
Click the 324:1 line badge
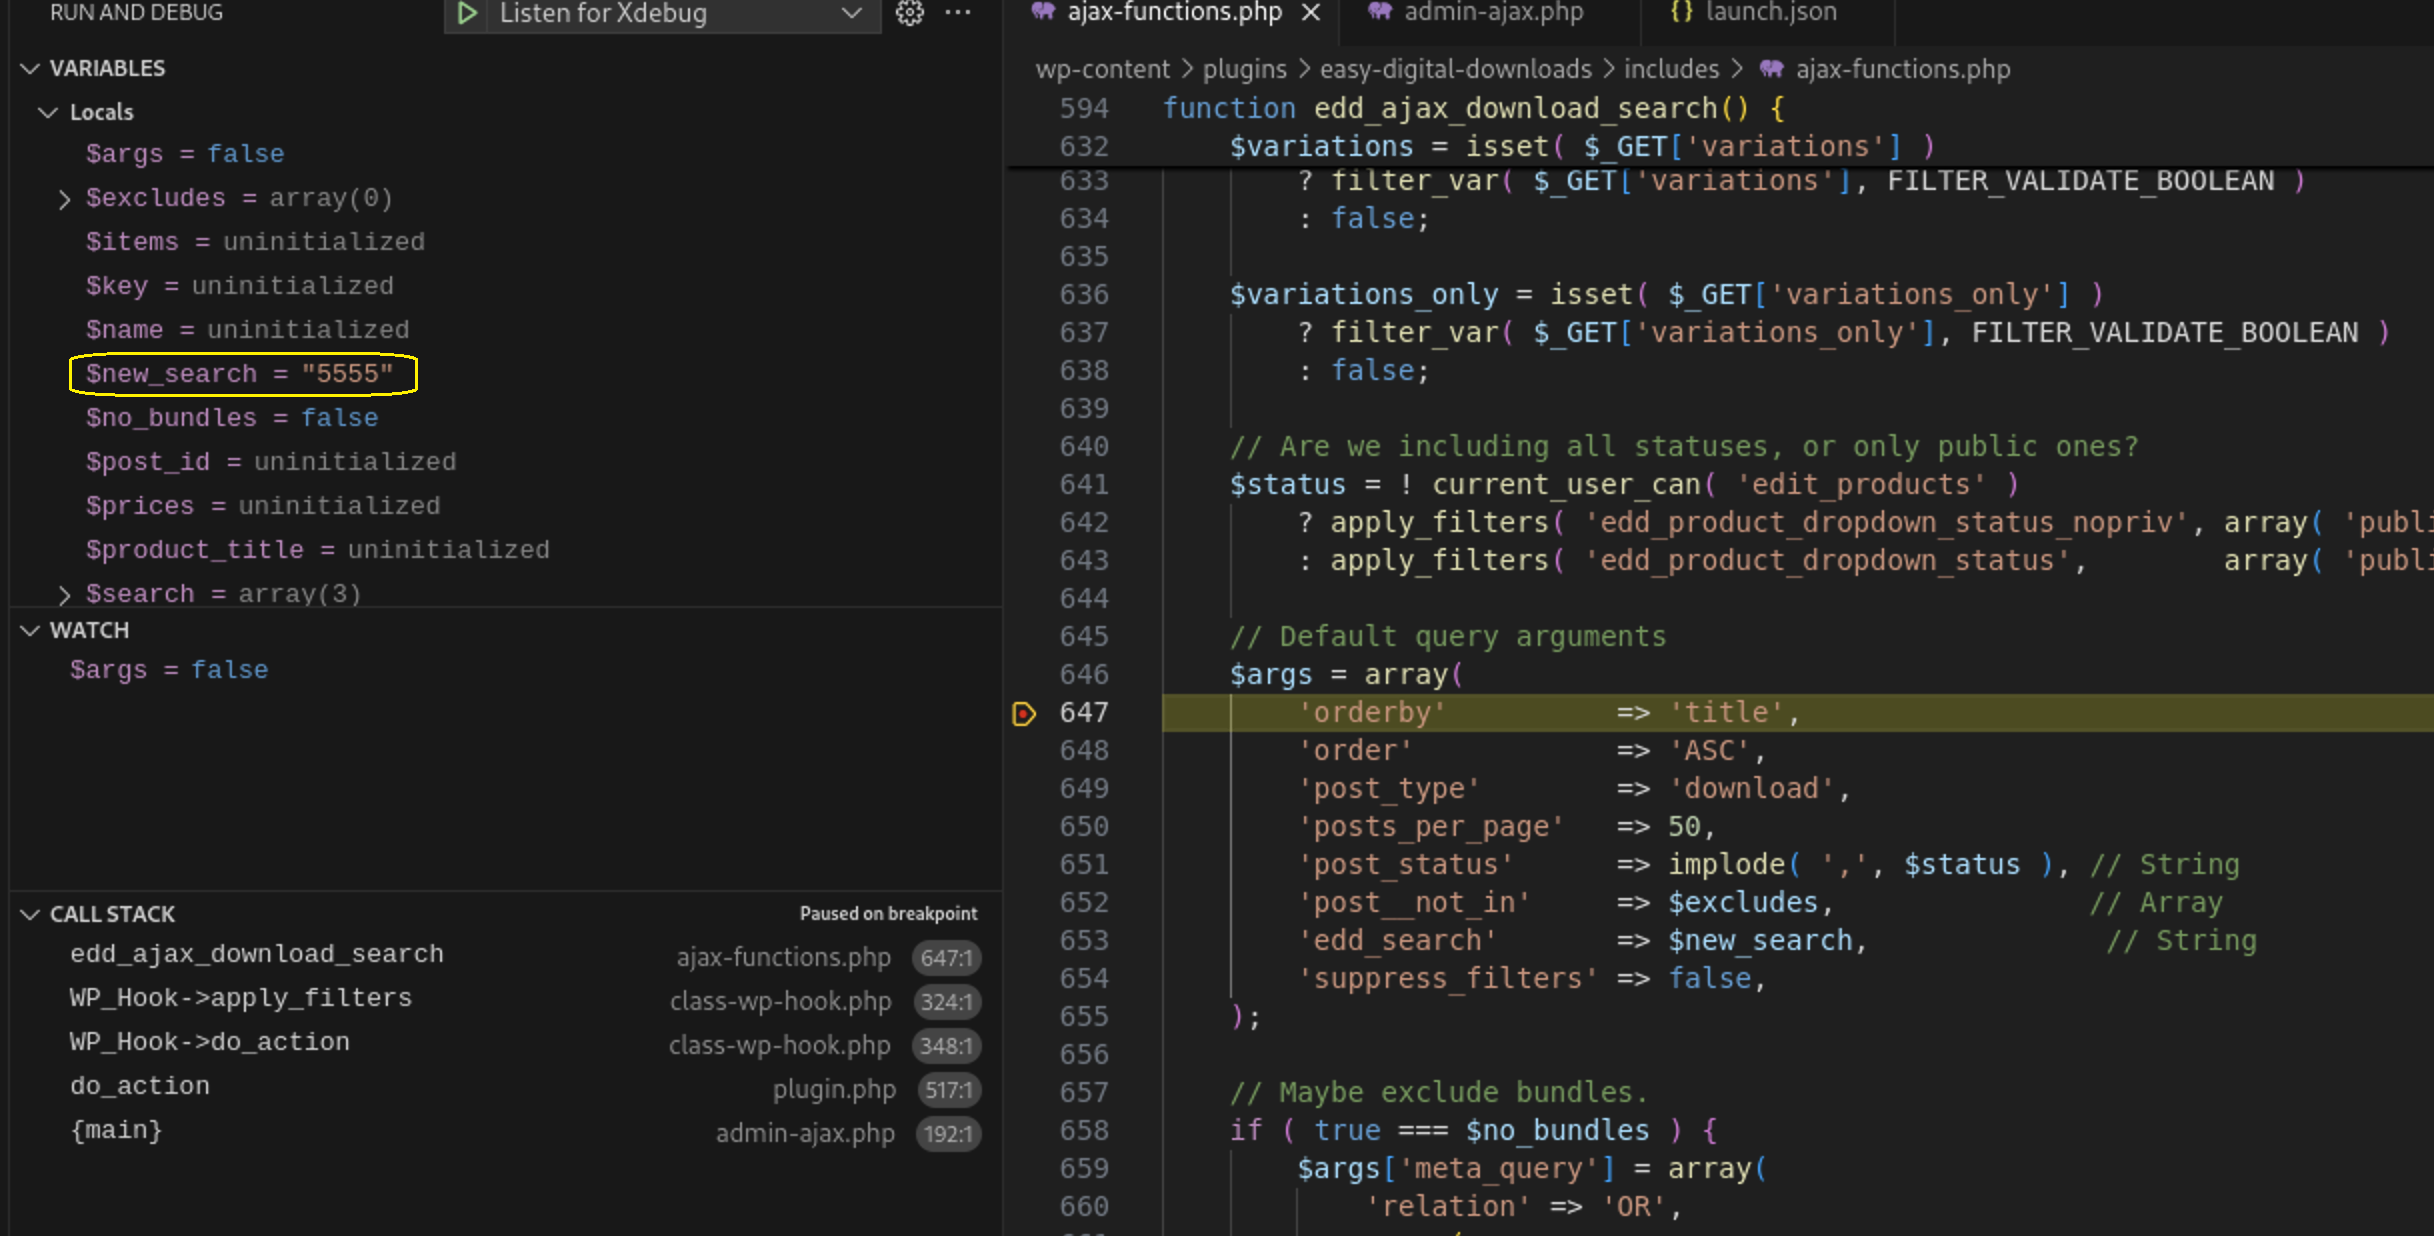coord(946,1002)
